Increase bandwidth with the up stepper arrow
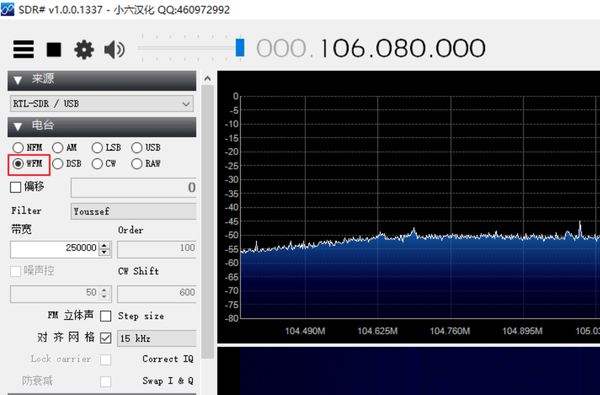Image resolution: width=600 pixels, height=395 pixels. [x=104, y=245]
